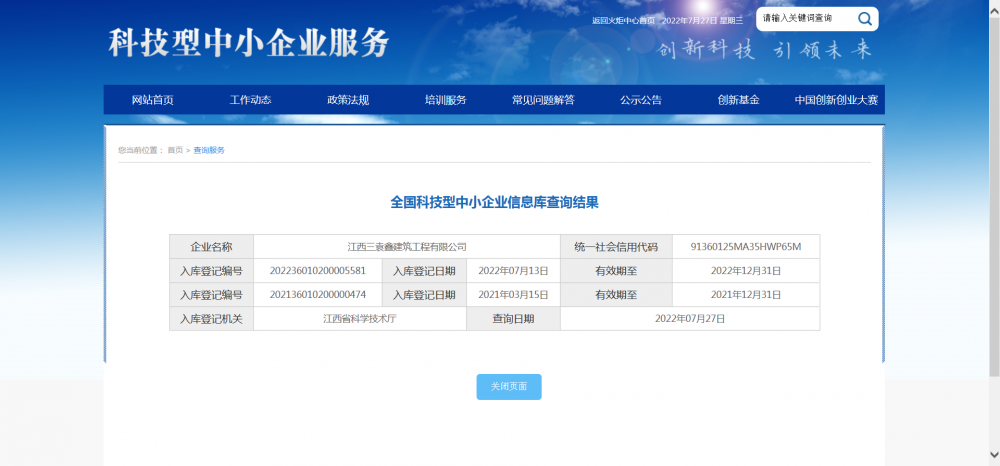Go to the 政策法规 section
The width and height of the screenshot is (1000, 466).
click(348, 100)
